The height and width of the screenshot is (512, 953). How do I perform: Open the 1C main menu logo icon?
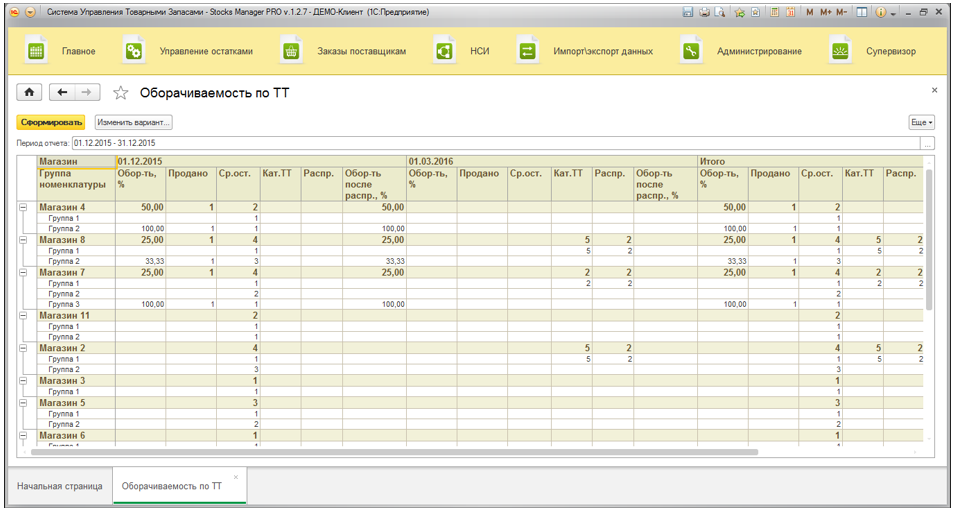pos(15,12)
